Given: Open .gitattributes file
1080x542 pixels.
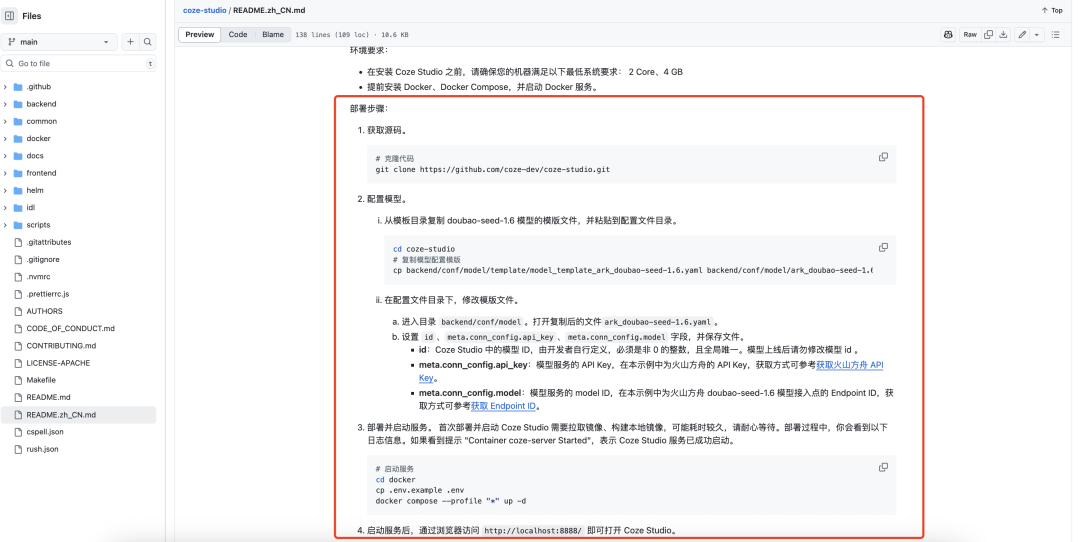Looking at the screenshot, I should [49, 242].
